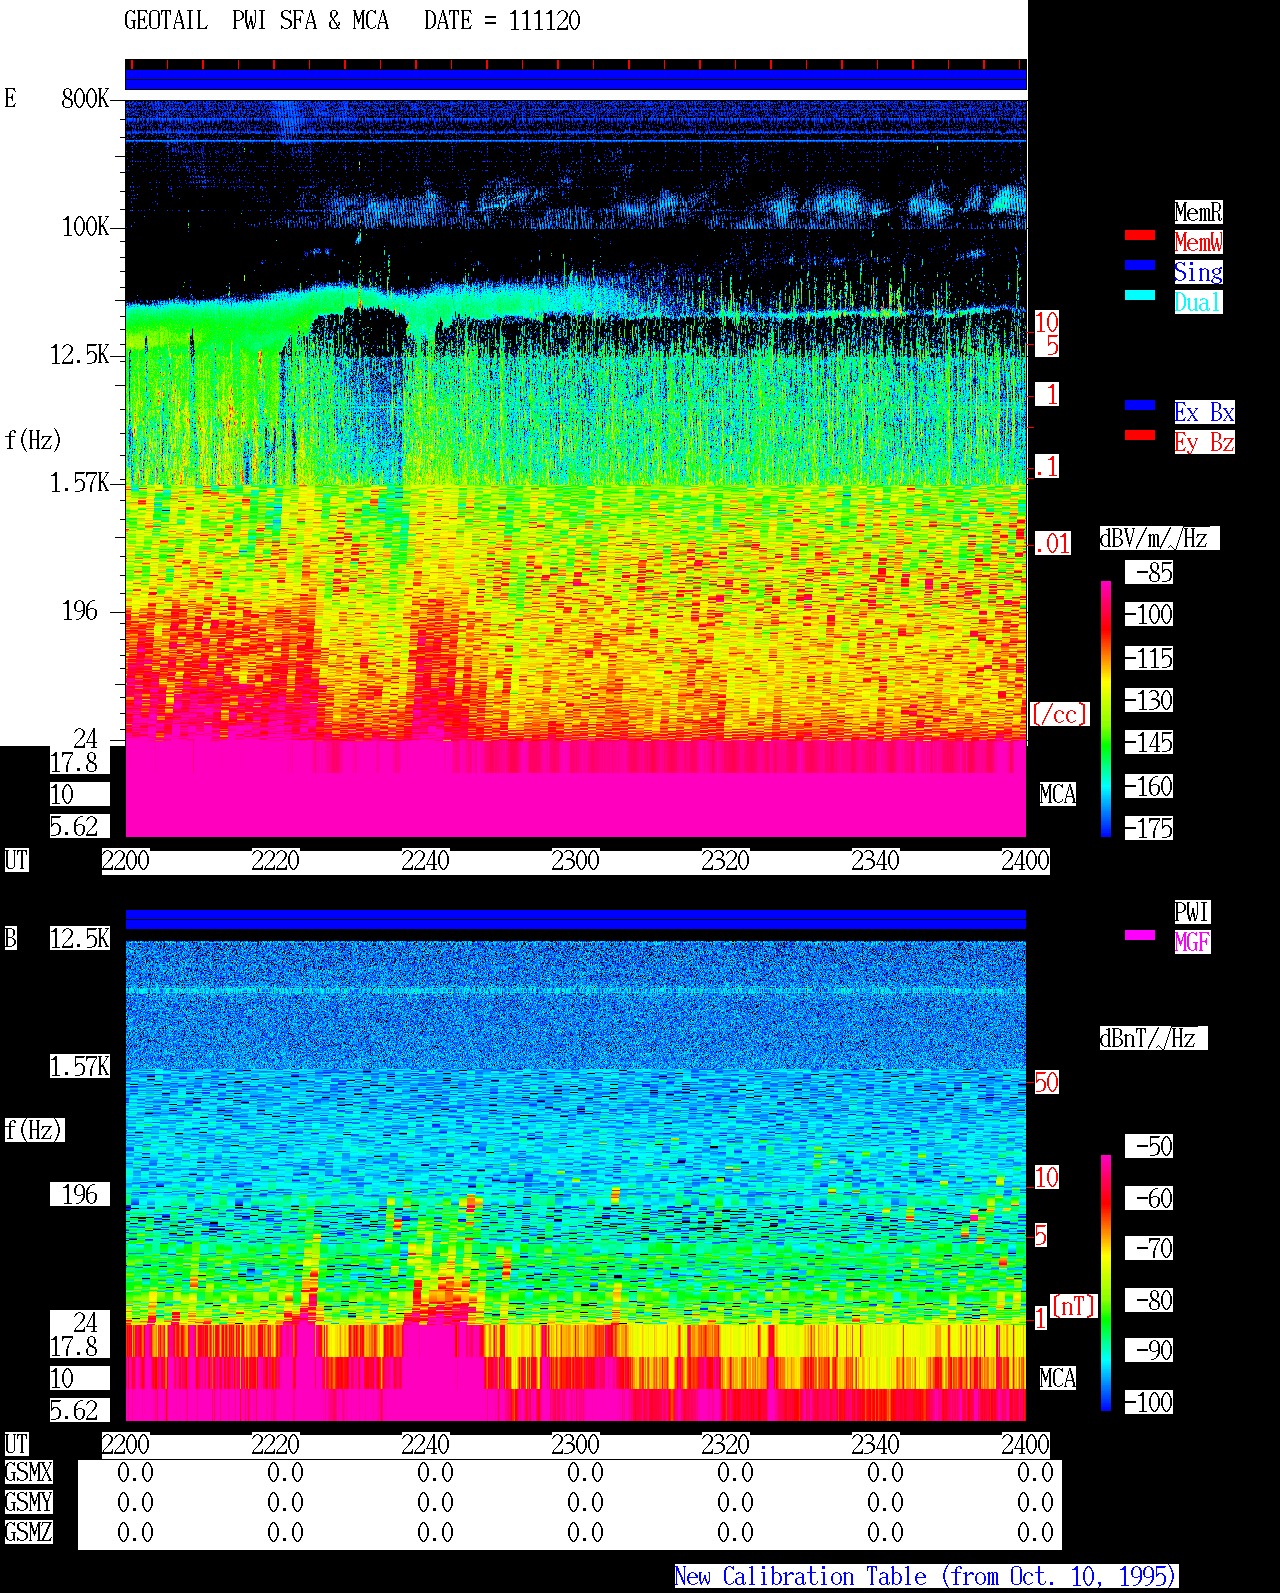Image resolution: width=1280 pixels, height=1593 pixels.
Task: Select the "Sing" legend label
Action: [x=1198, y=272]
